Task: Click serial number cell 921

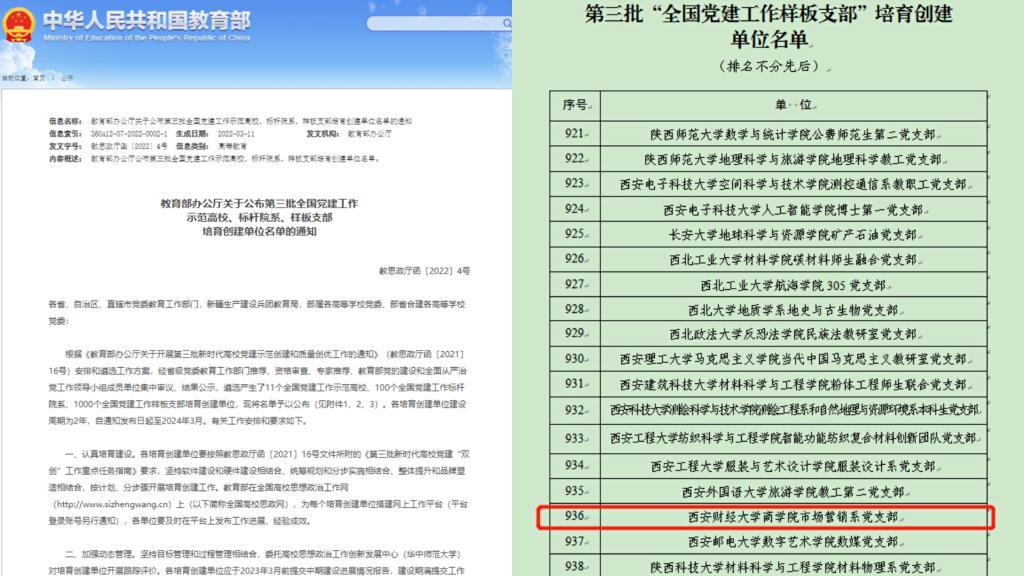Action: (575, 133)
